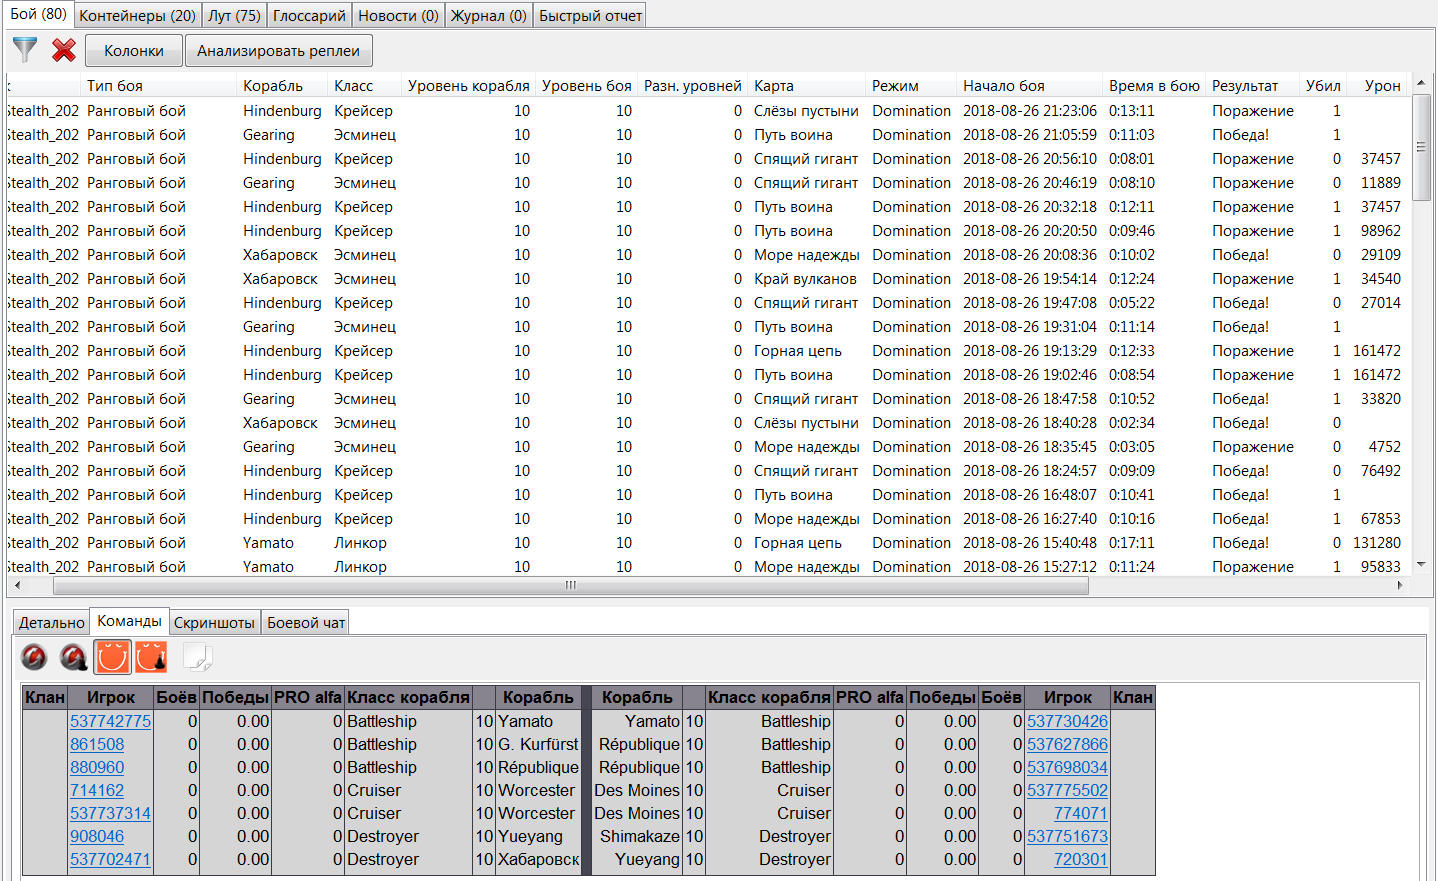Open the Быстрый отчет tab
The height and width of the screenshot is (881, 1438).
click(x=590, y=16)
